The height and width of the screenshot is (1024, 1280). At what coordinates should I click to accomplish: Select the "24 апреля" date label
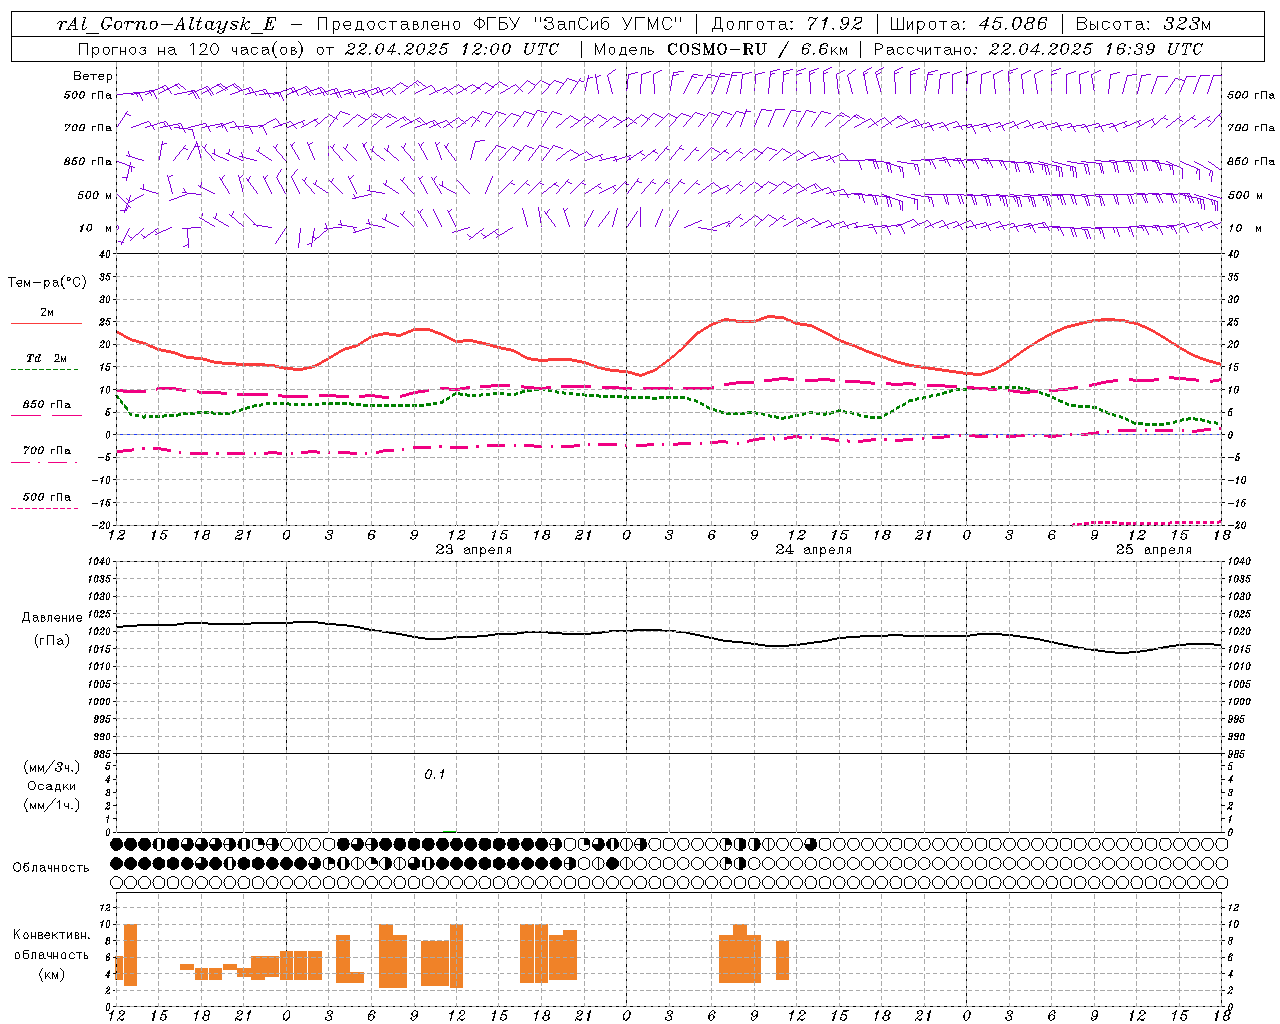click(814, 550)
